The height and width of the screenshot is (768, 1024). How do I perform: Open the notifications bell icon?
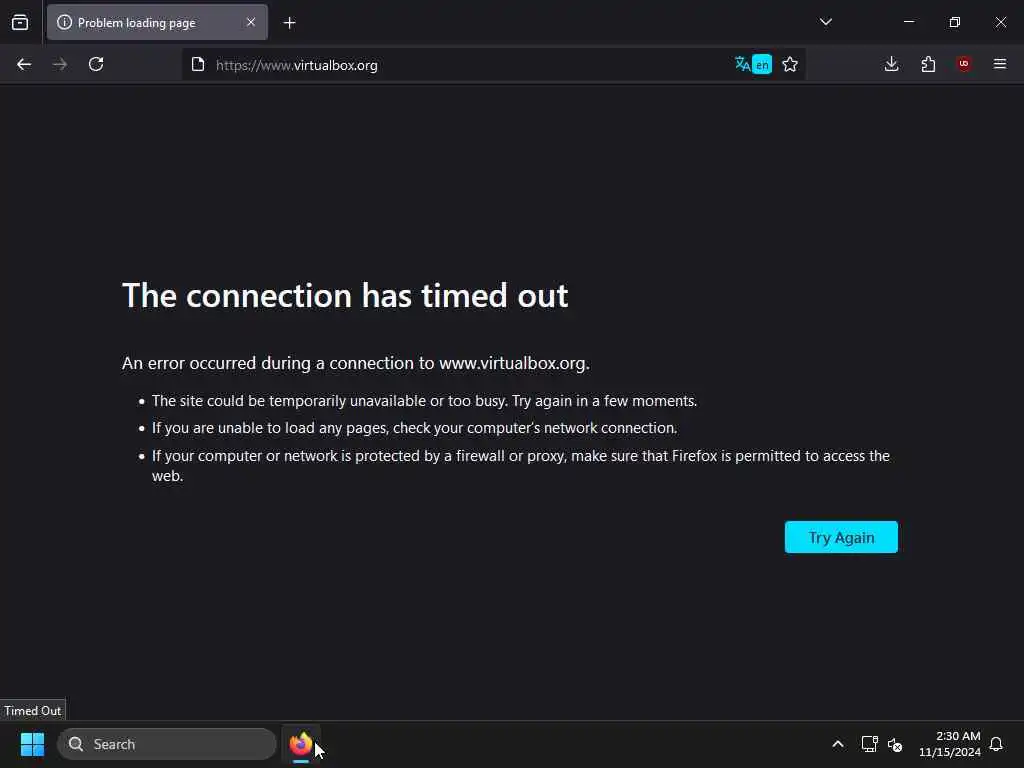pos(997,744)
